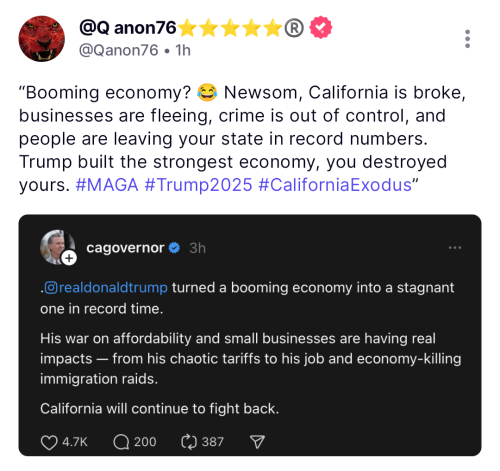Like the cagovernor post with heart icon
This screenshot has height=471, width=500.
pos(49,442)
